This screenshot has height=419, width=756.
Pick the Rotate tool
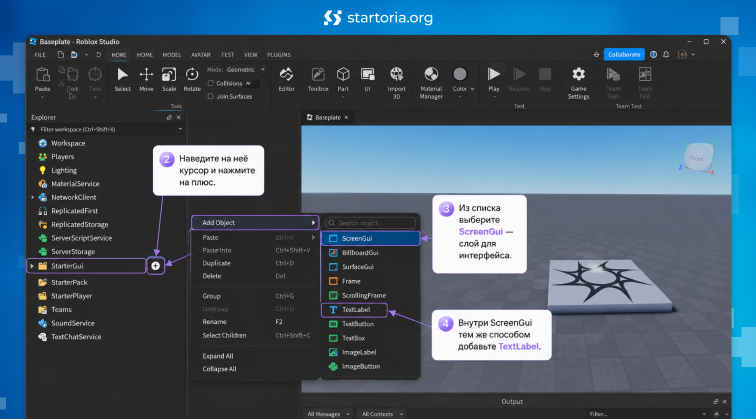coord(192,79)
